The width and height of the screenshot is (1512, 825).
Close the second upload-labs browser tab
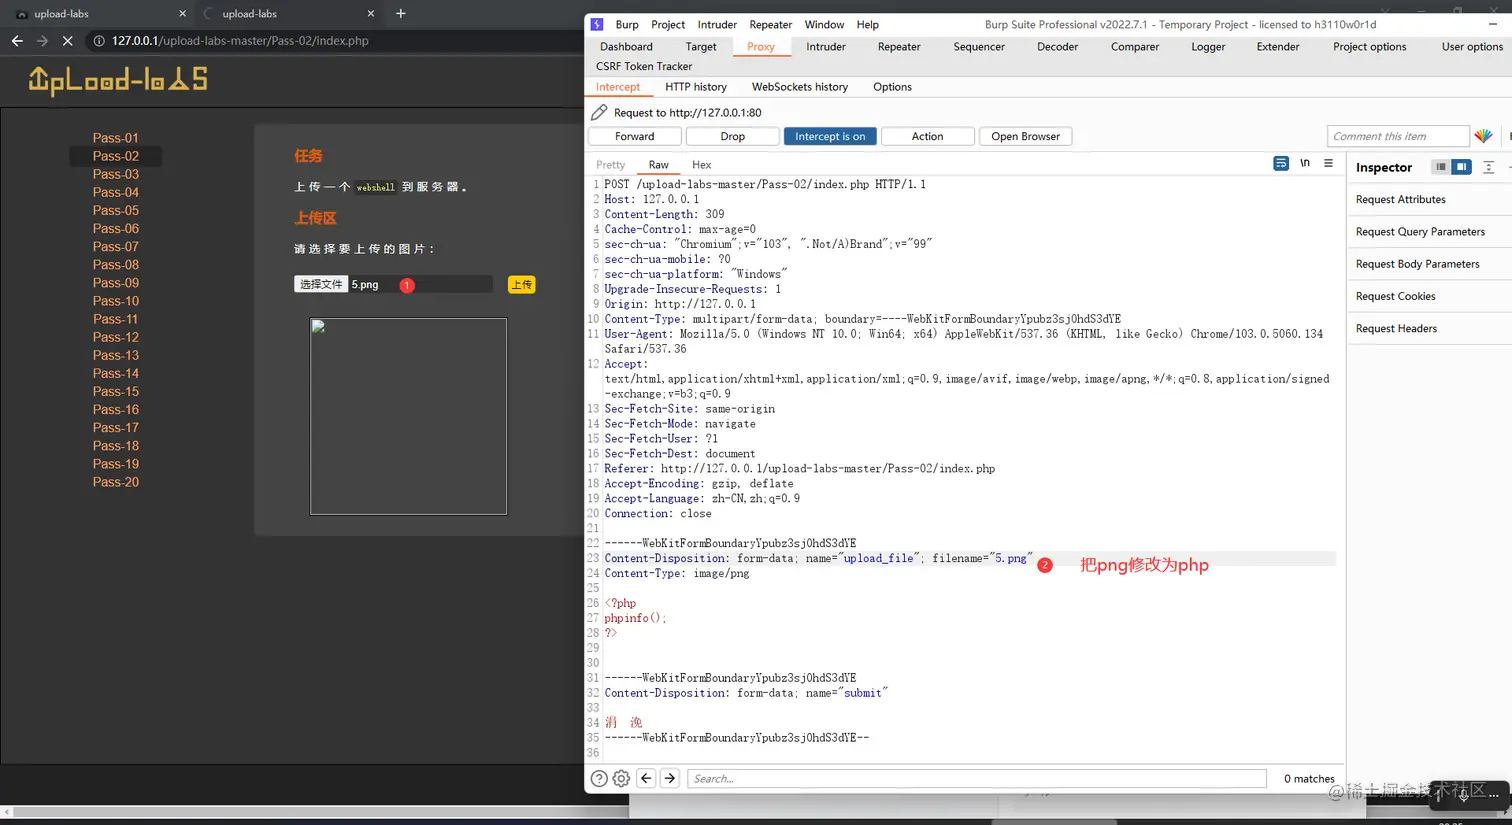click(371, 13)
